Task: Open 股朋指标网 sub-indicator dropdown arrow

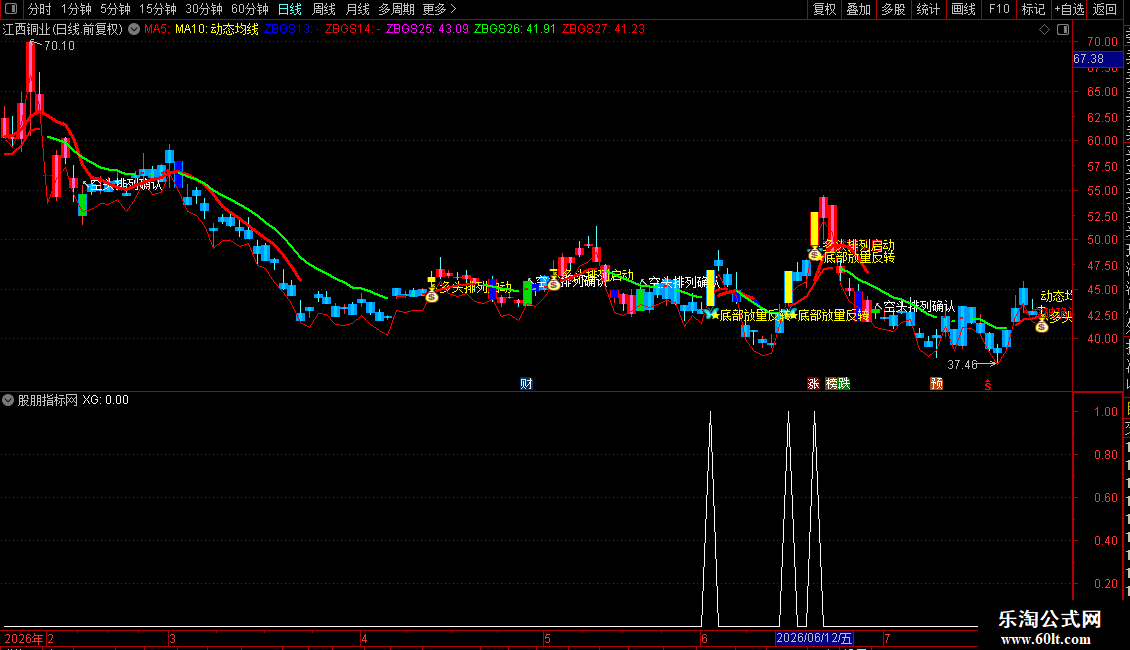Action: pyautogui.click(x=9, y=400)
